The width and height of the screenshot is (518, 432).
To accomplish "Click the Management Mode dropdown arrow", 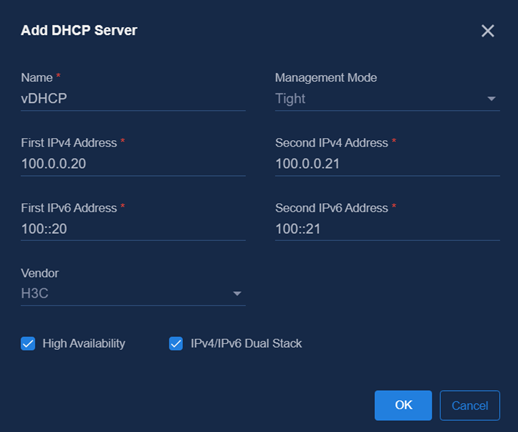I will point(491,99).
